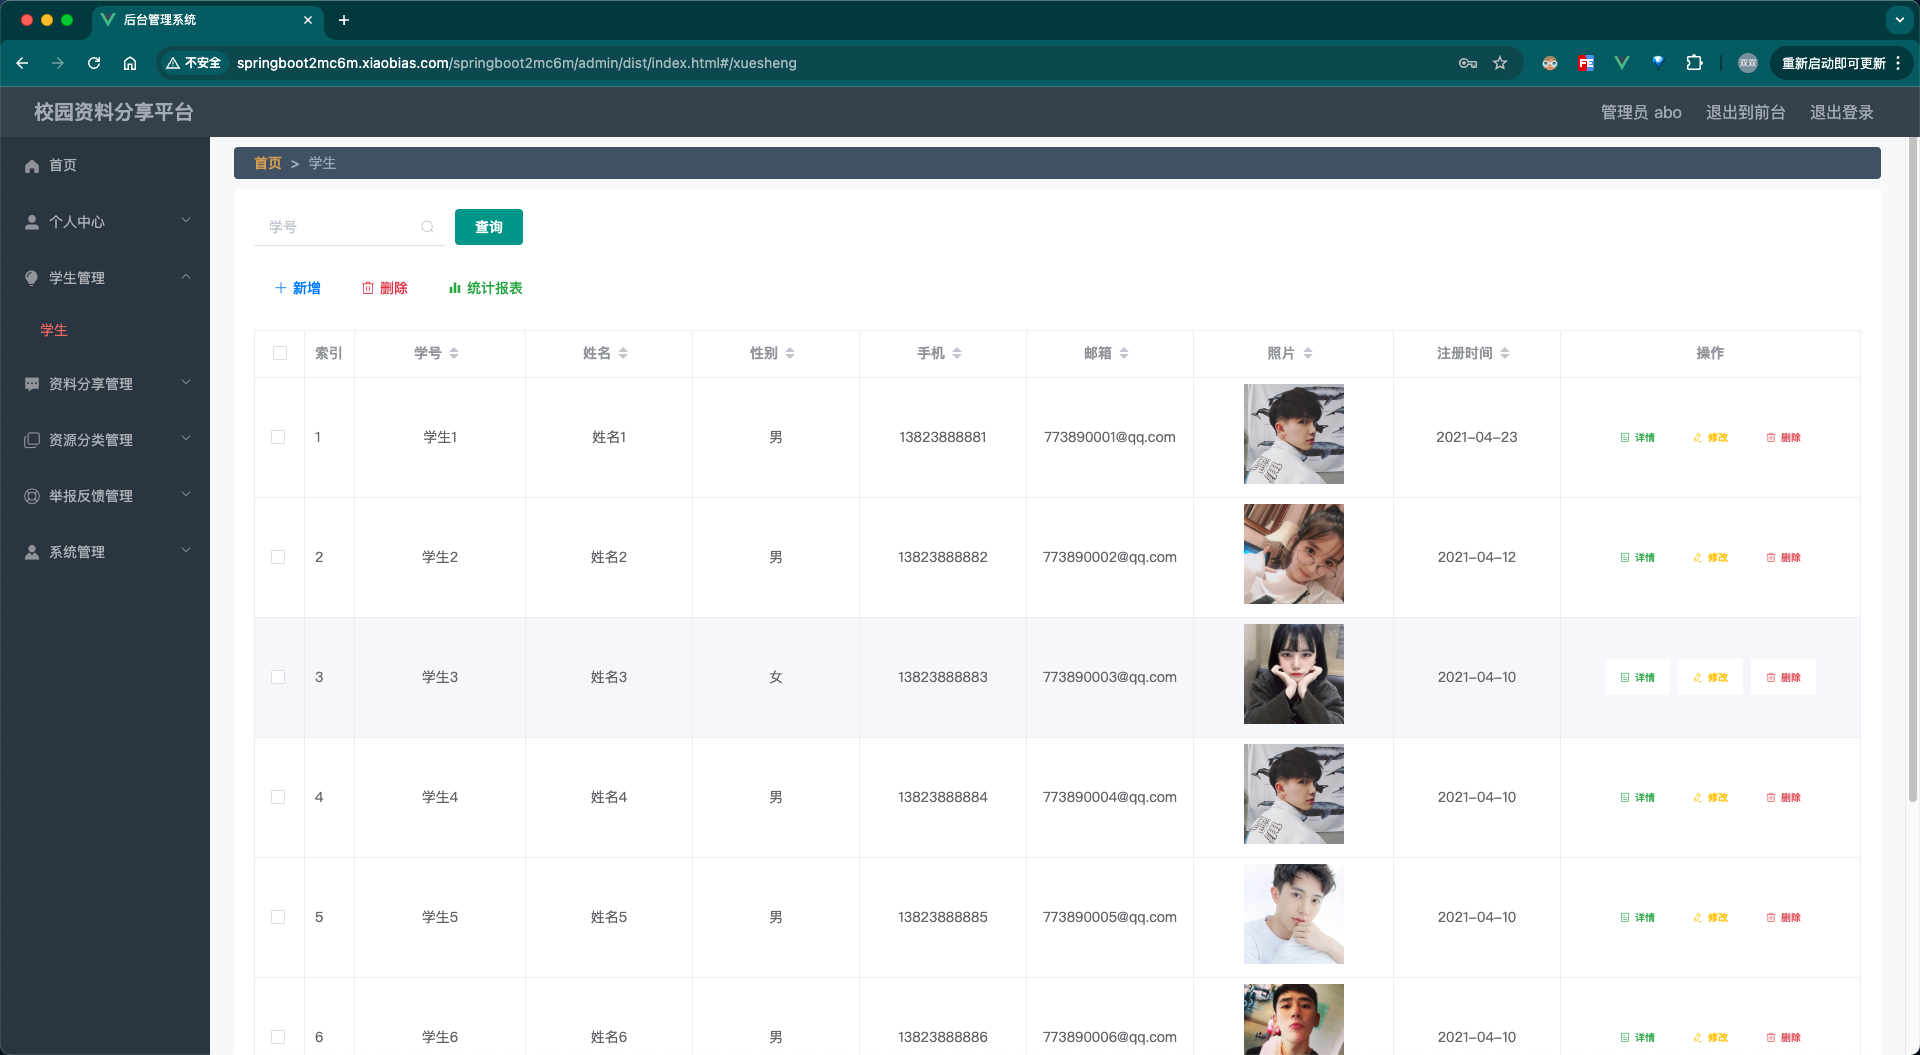Image resolution: width=1920 pixels, height=1055 pixels.
Task: Check the checkbox for 学生3 row
Action: pos(278,677)
